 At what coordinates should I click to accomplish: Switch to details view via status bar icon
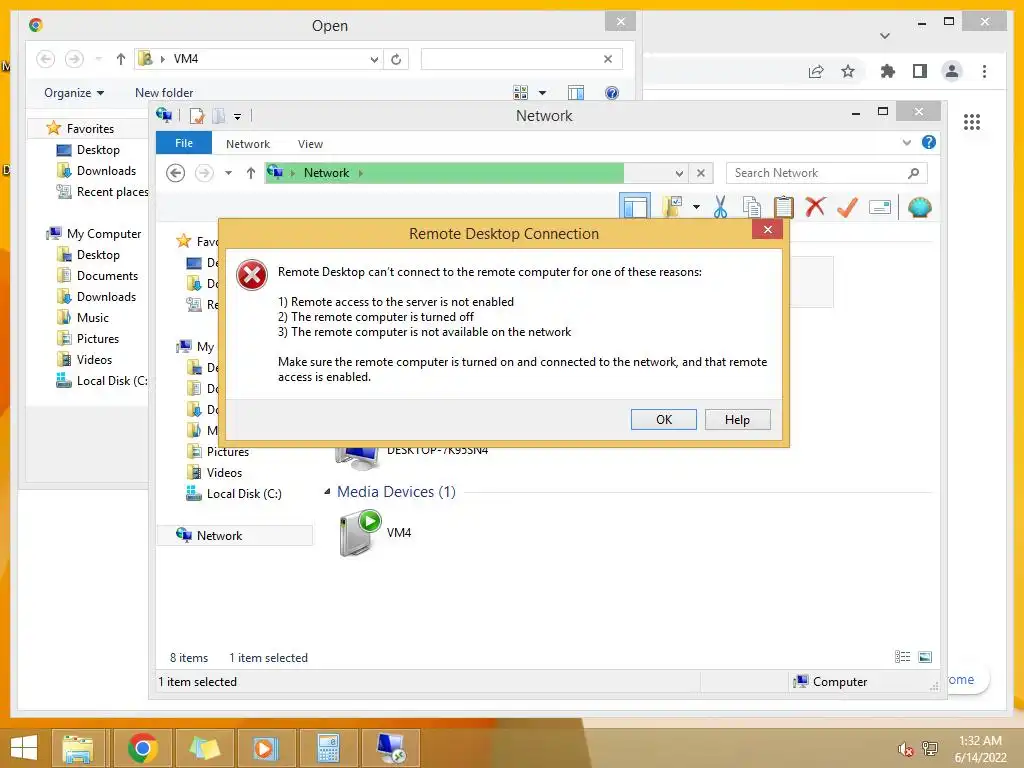point(903,657)
